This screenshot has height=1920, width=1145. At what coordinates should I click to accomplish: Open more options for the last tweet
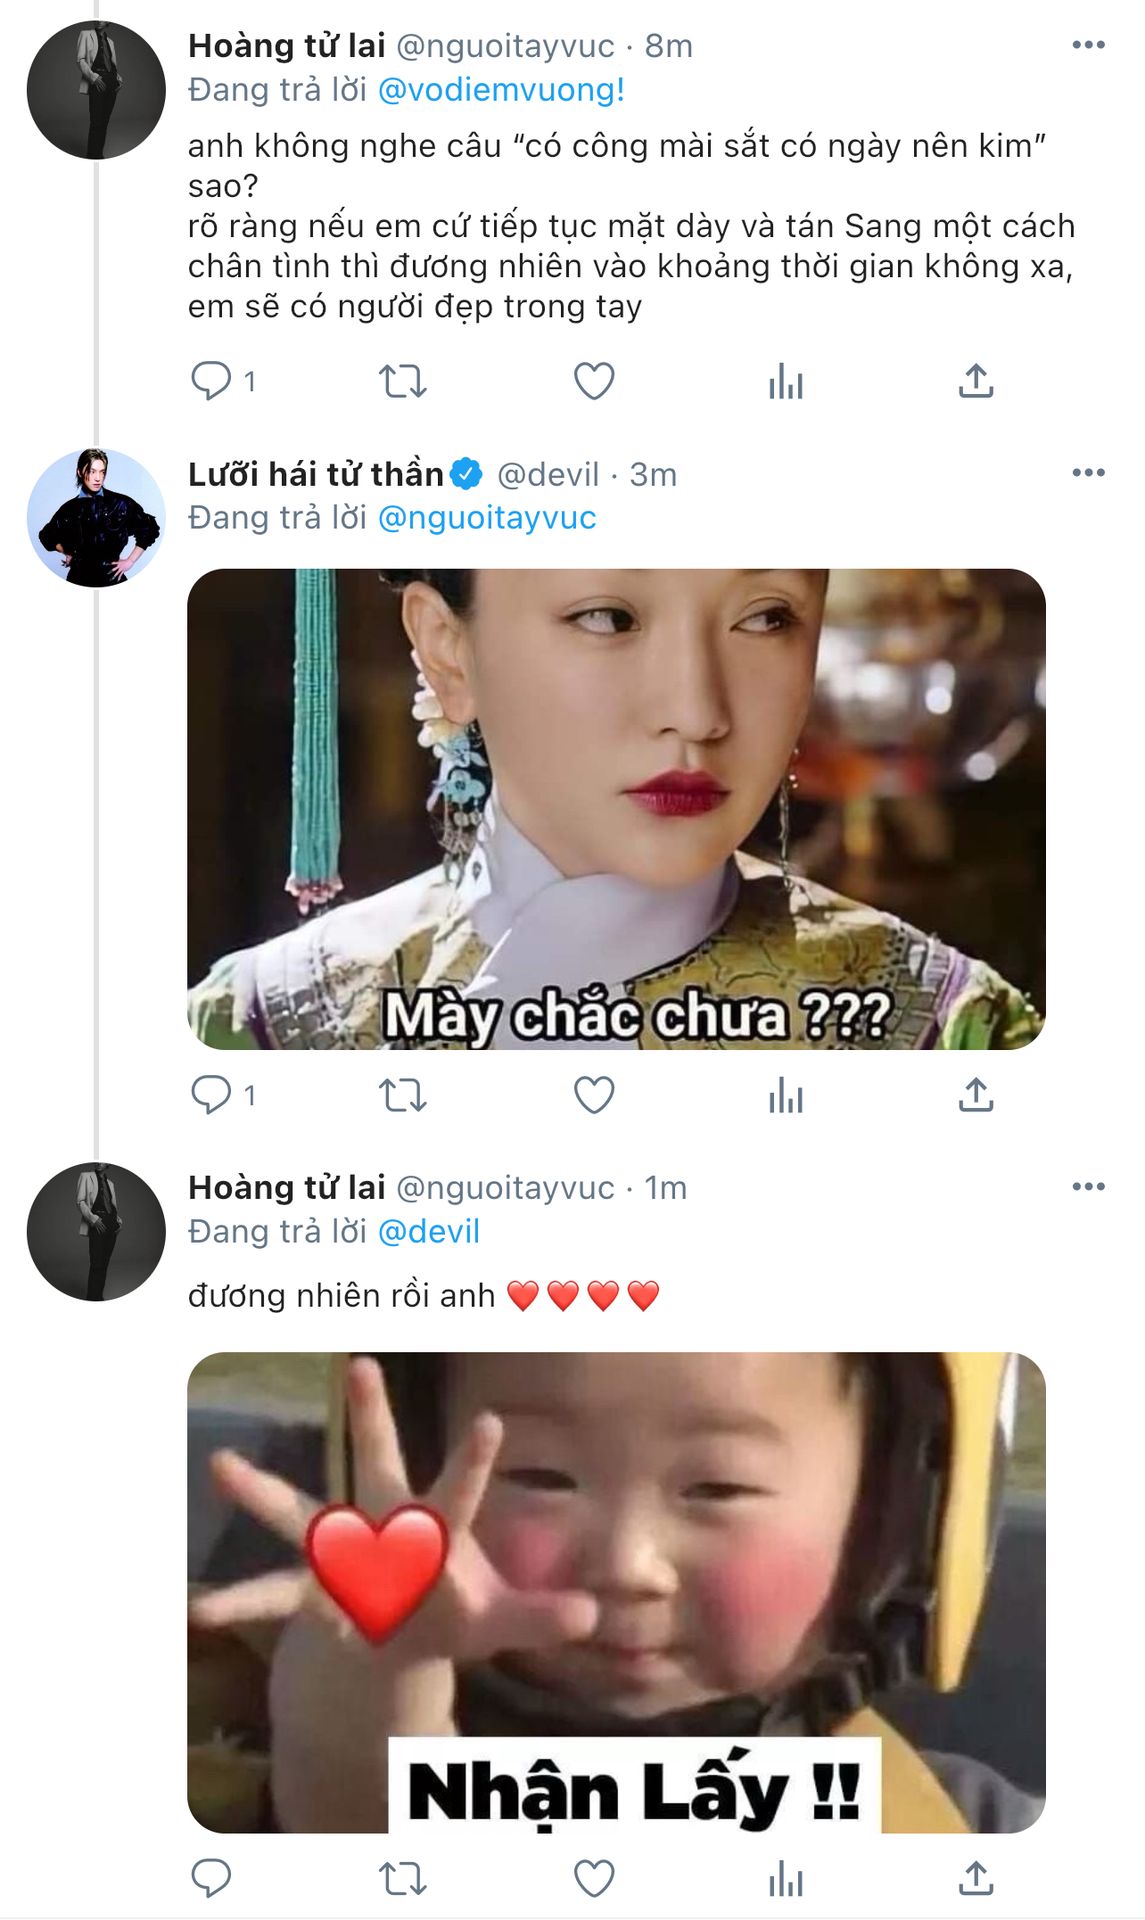tap(1088, 1187)
